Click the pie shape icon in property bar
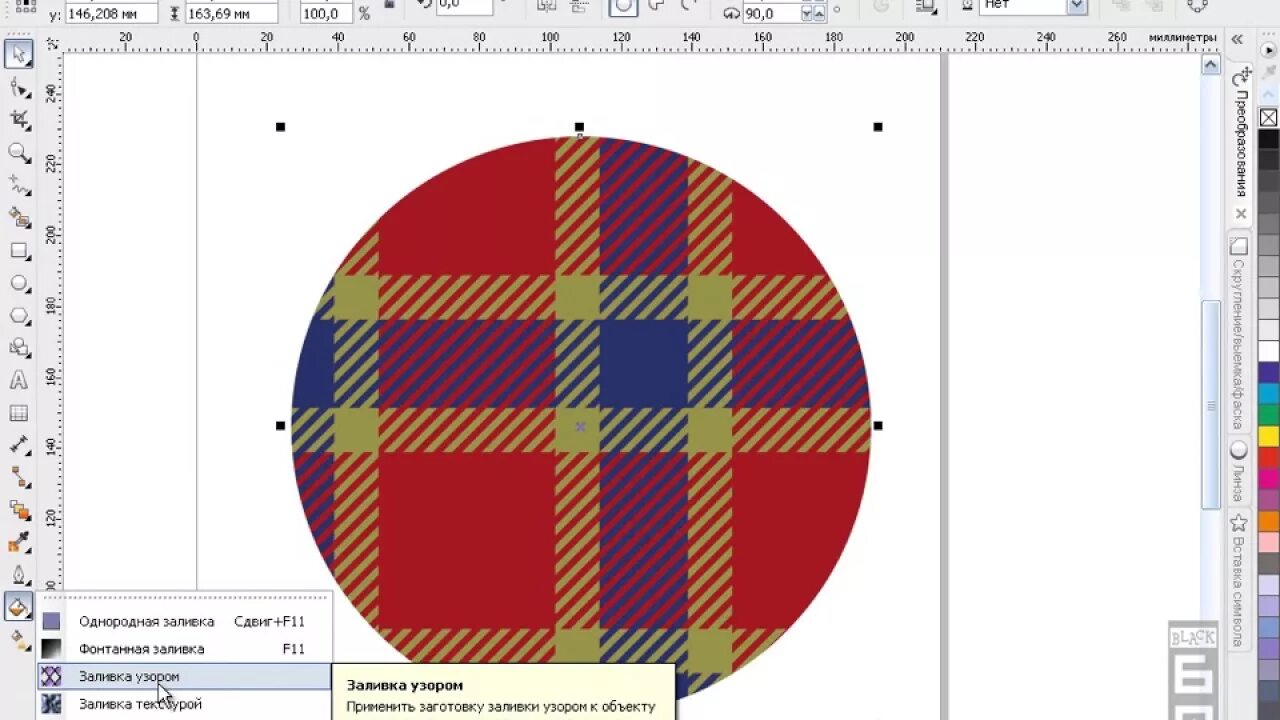1280x720 pixels. (654, 6)
